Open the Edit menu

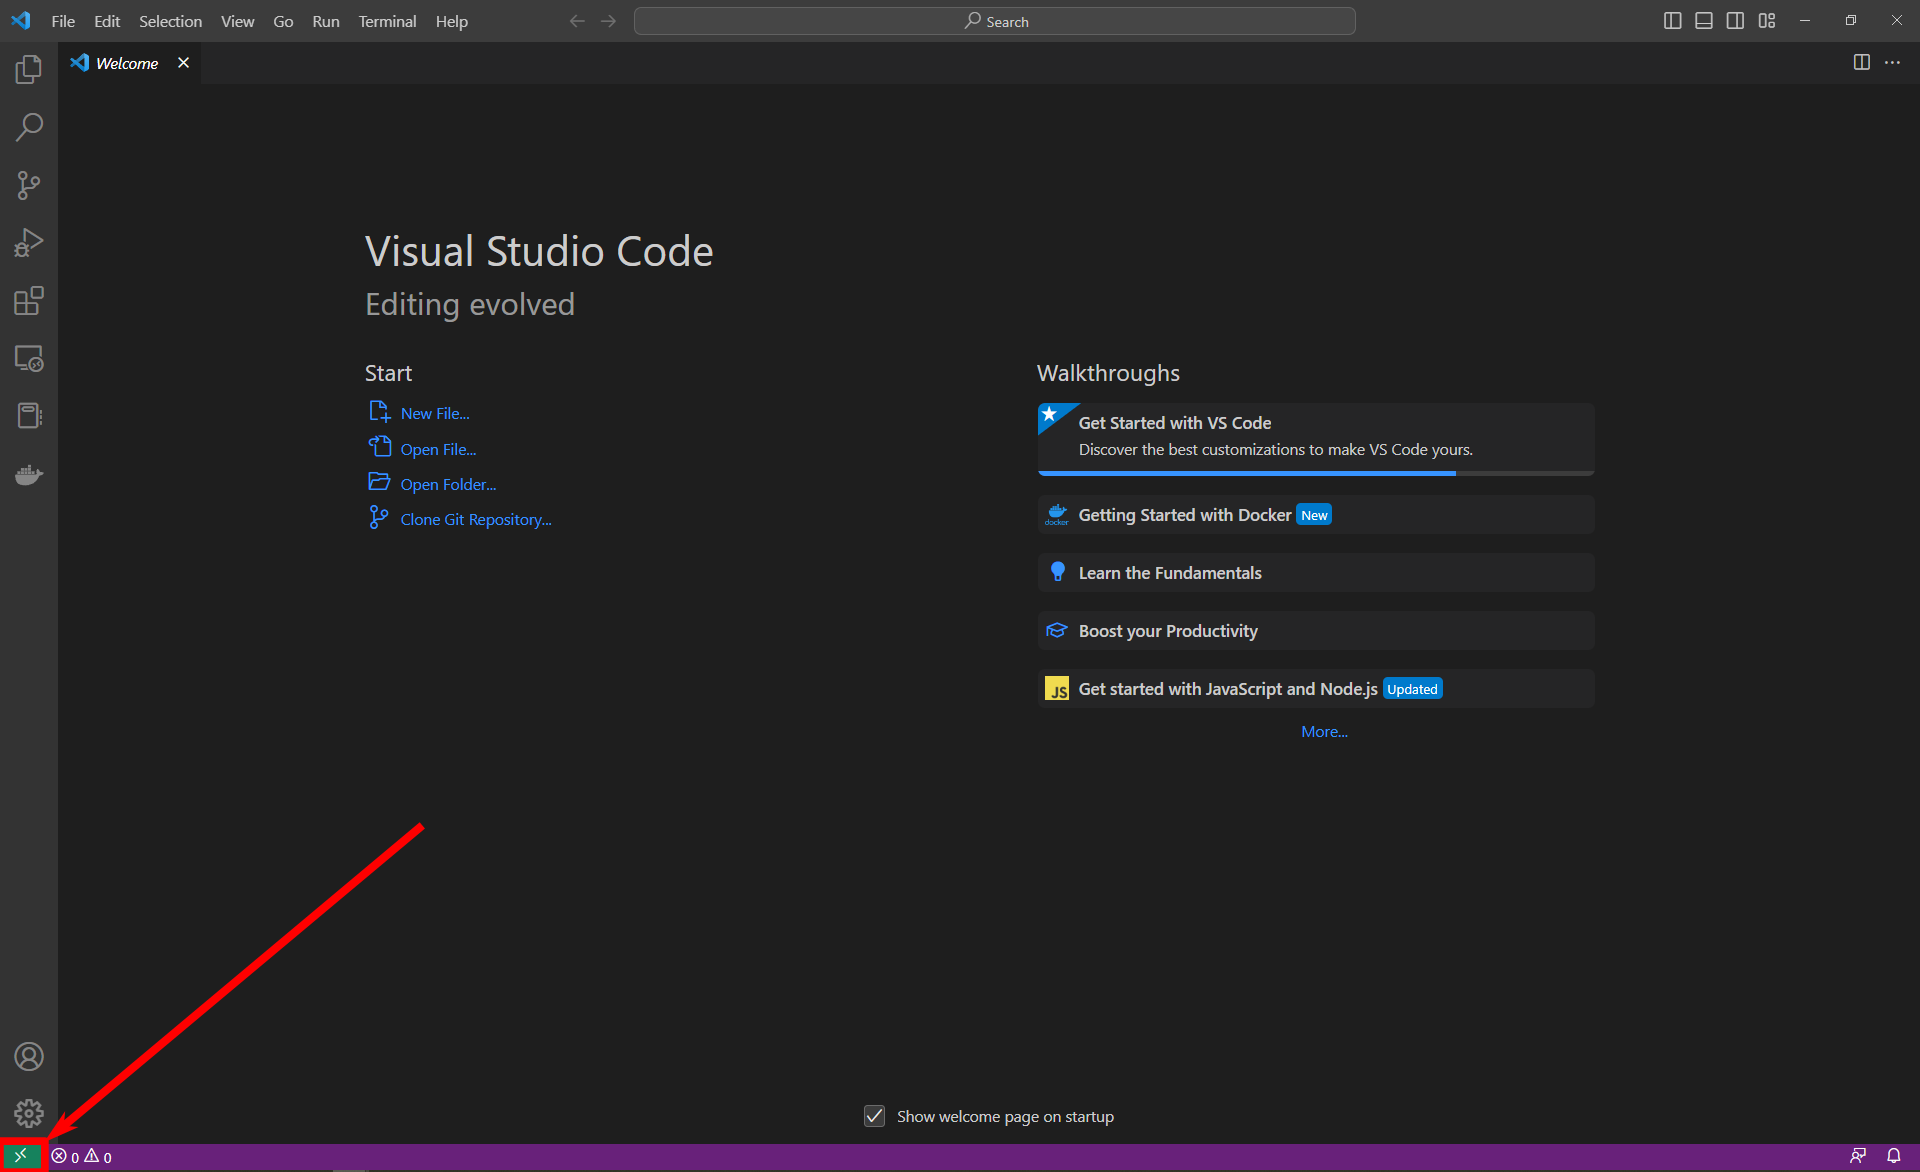[x=107, y=21]
